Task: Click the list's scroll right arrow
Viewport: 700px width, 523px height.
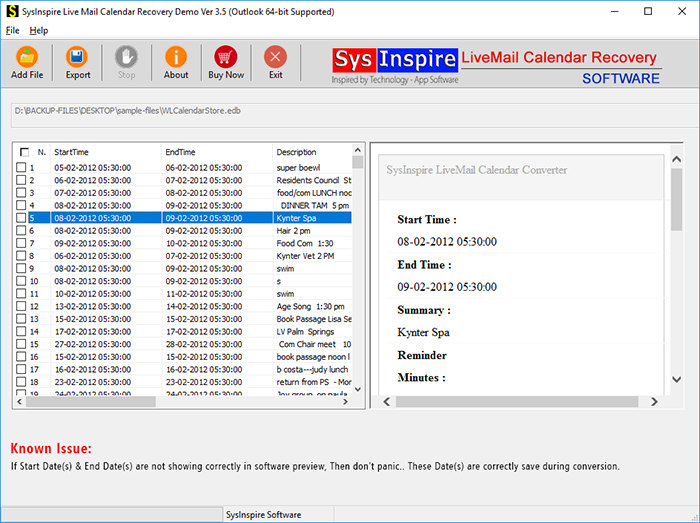Action: point(345,402)
